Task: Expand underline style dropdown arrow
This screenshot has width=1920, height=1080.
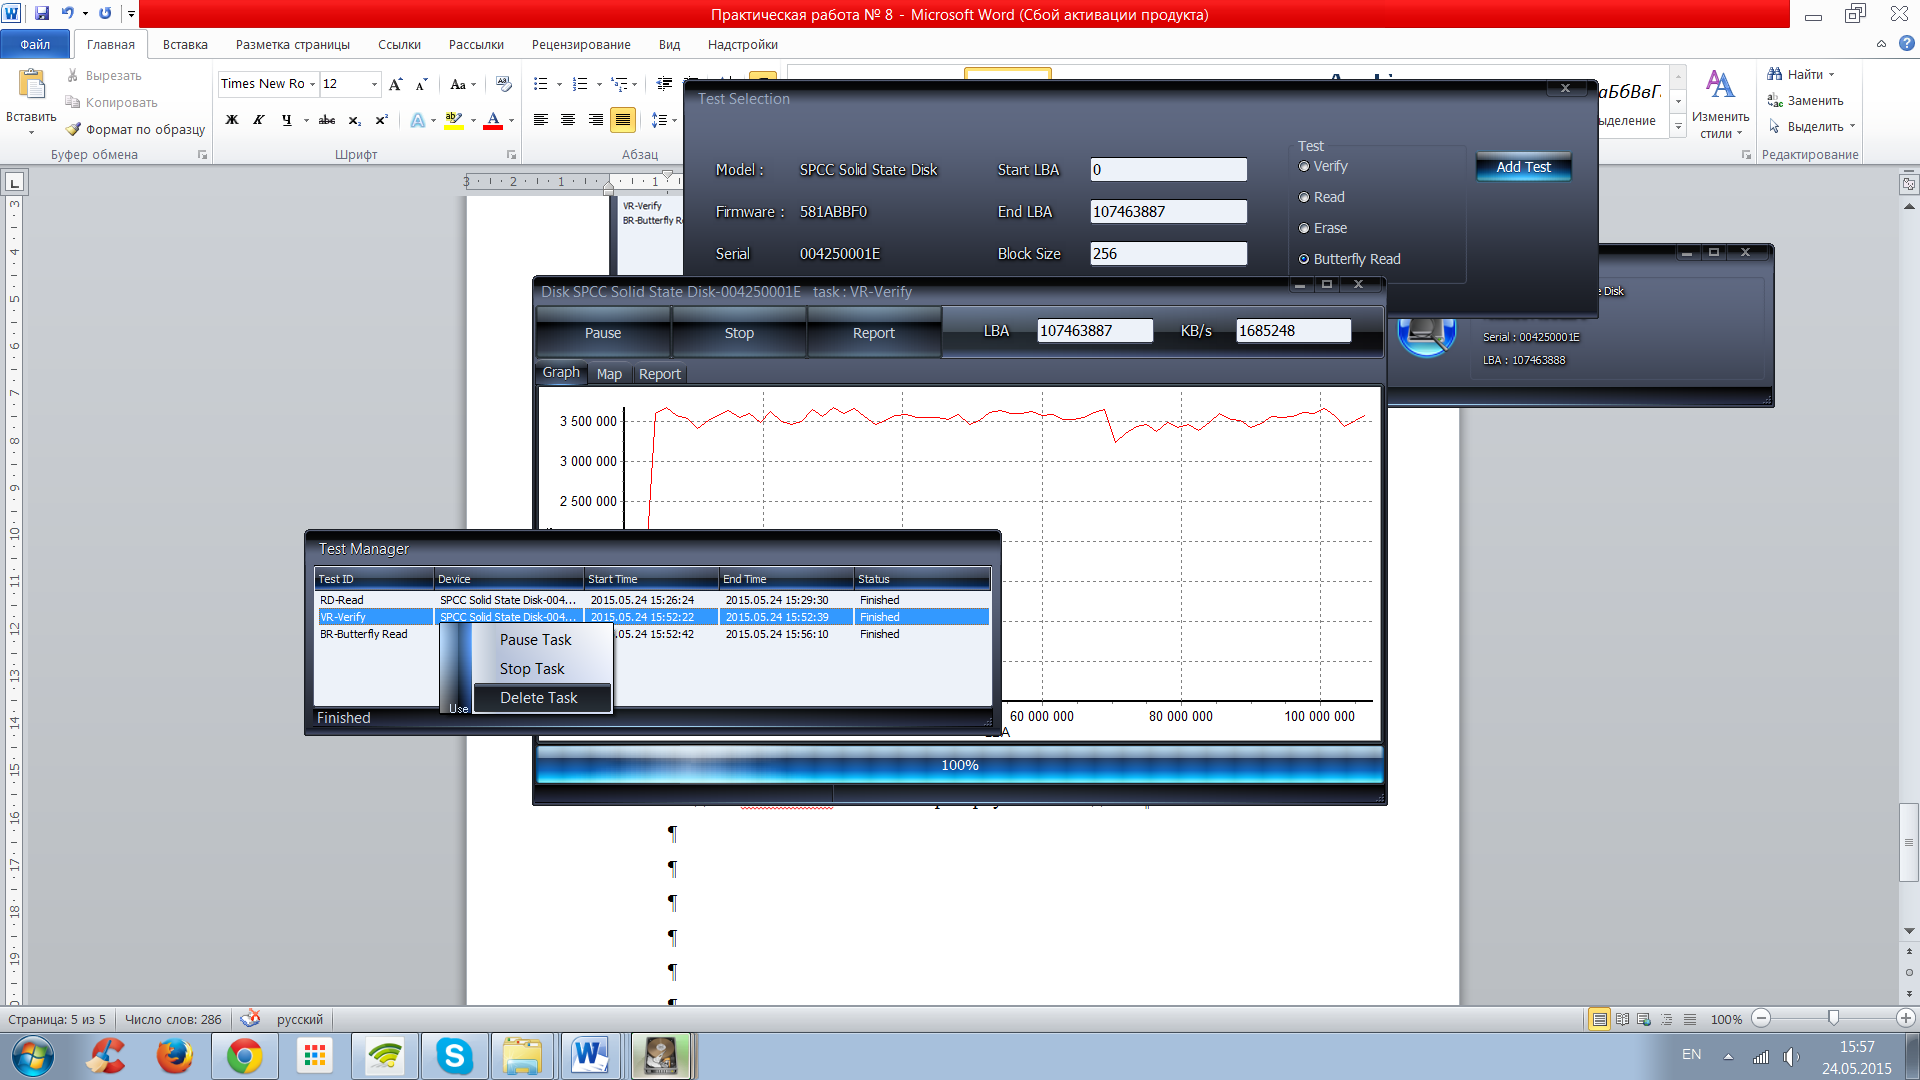Action: click(305, 120)
